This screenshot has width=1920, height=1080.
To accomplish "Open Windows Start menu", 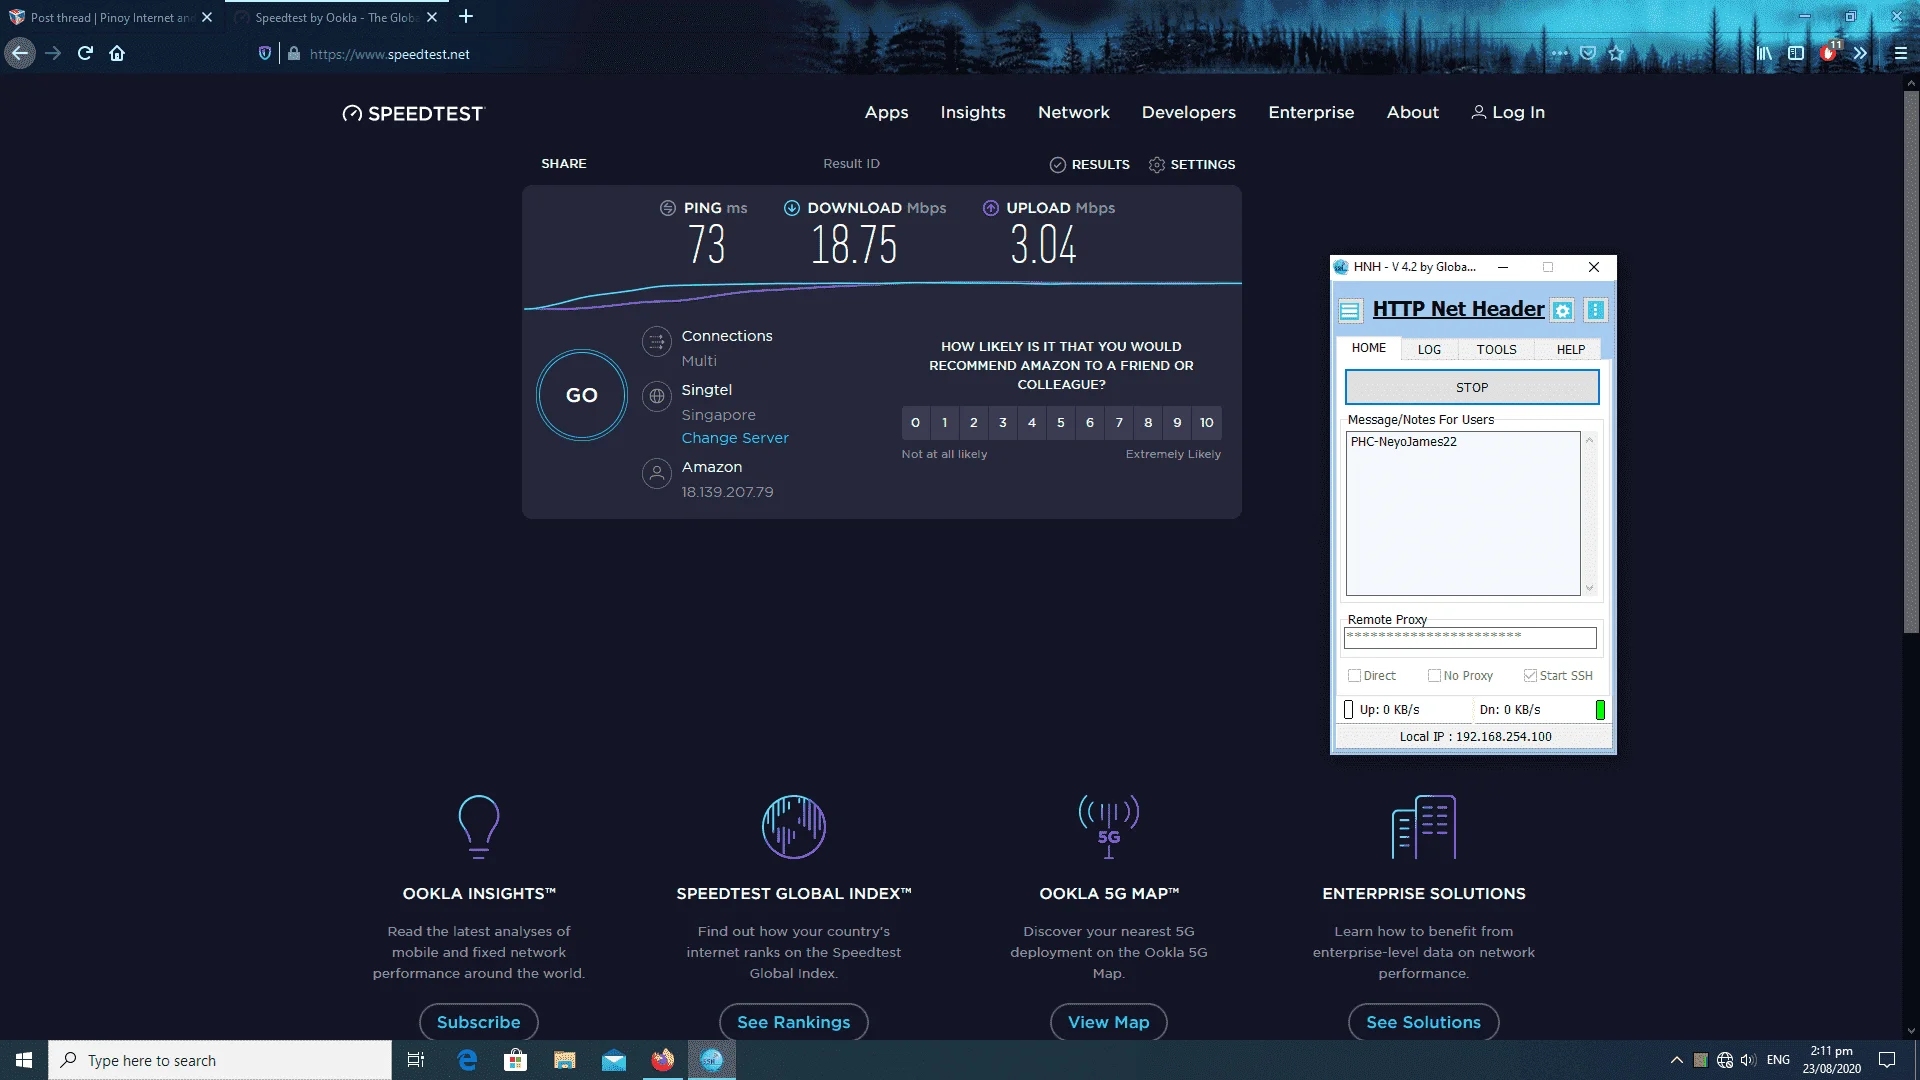I will coord(24,1060).
